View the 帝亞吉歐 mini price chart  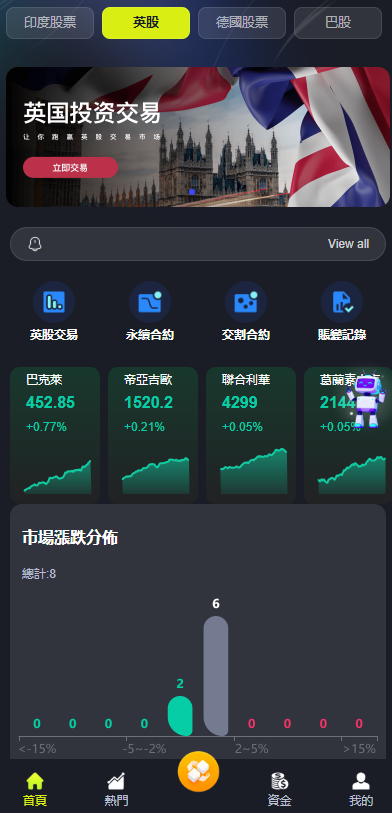156,475
